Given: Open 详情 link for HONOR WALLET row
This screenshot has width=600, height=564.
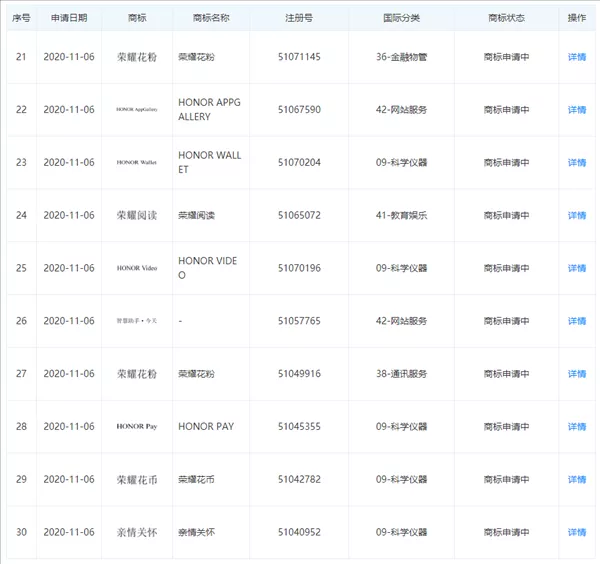Looking at the screenshot, I should tap(577, 163).
